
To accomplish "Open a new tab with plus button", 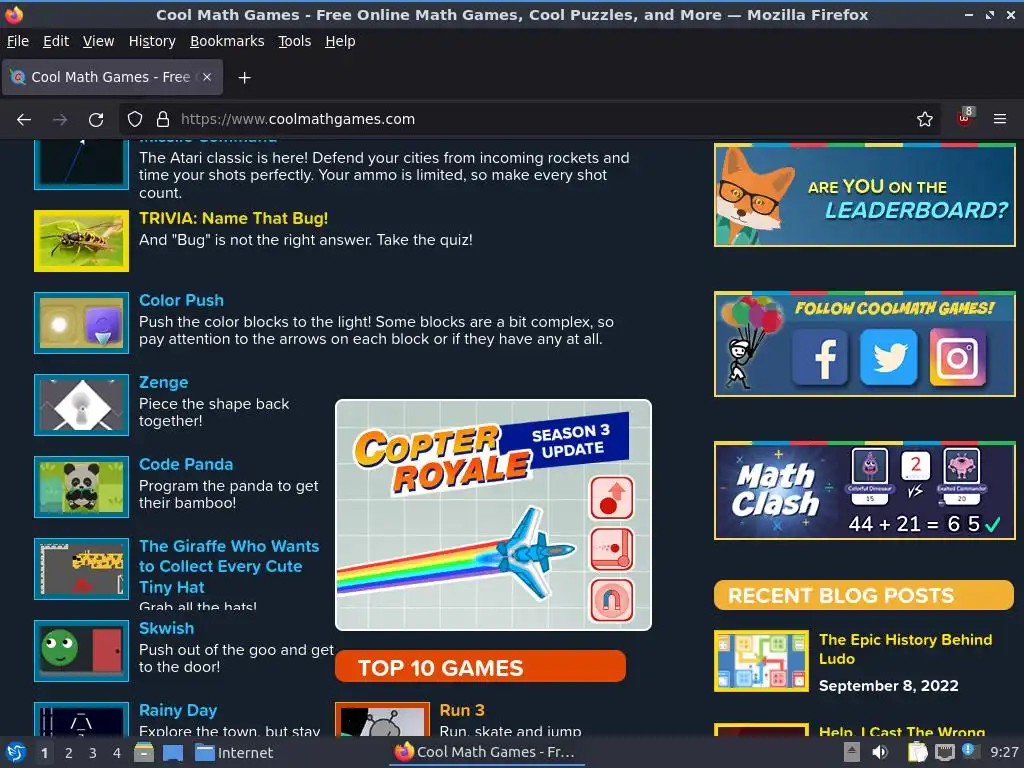I will tap(244, 78).
